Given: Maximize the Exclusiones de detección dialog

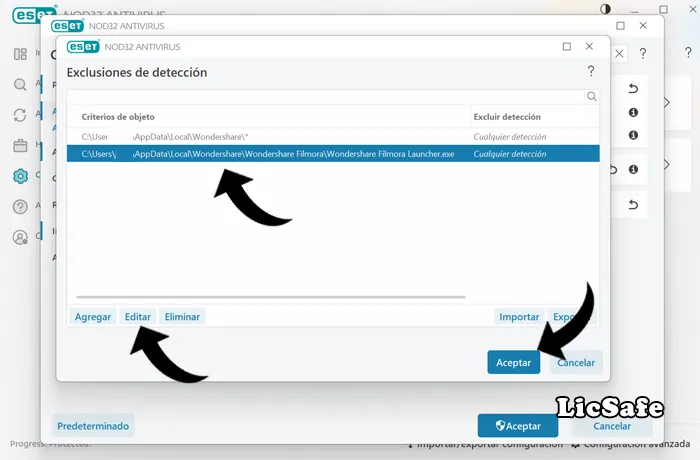Looking at the screenshot, I should point(567,46).
